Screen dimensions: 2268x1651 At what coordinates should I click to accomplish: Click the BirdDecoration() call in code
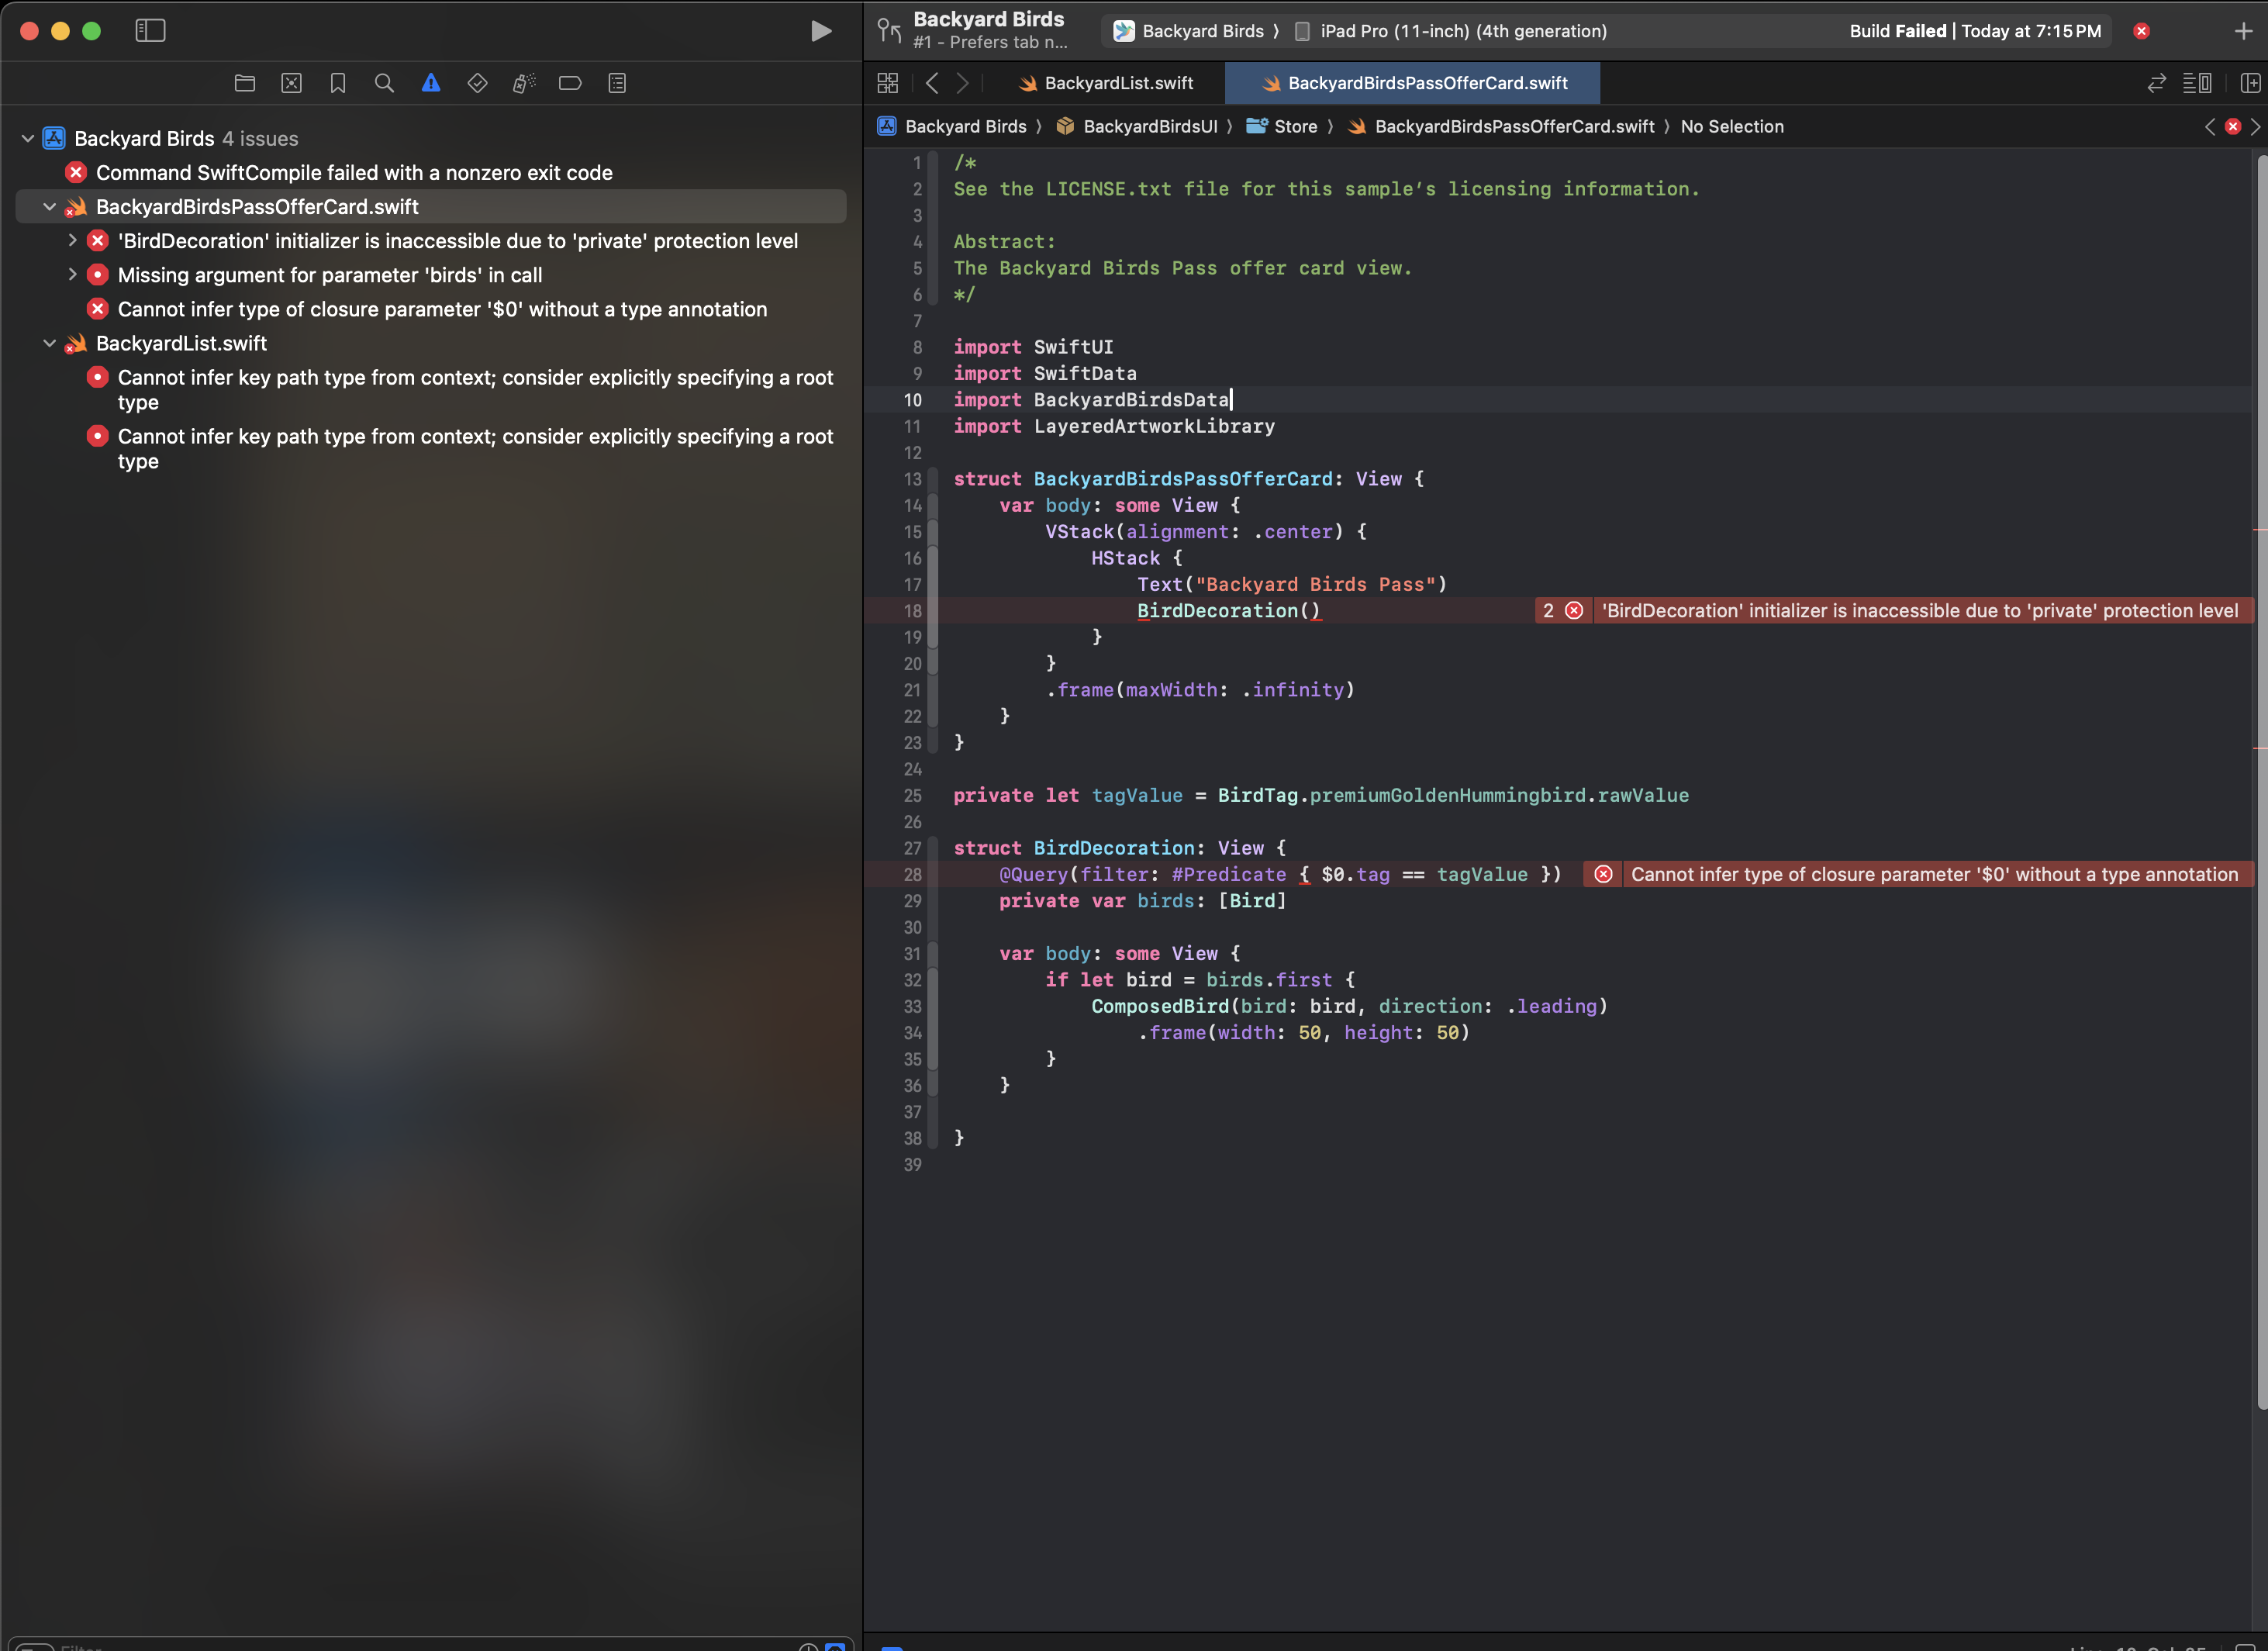1228,611
